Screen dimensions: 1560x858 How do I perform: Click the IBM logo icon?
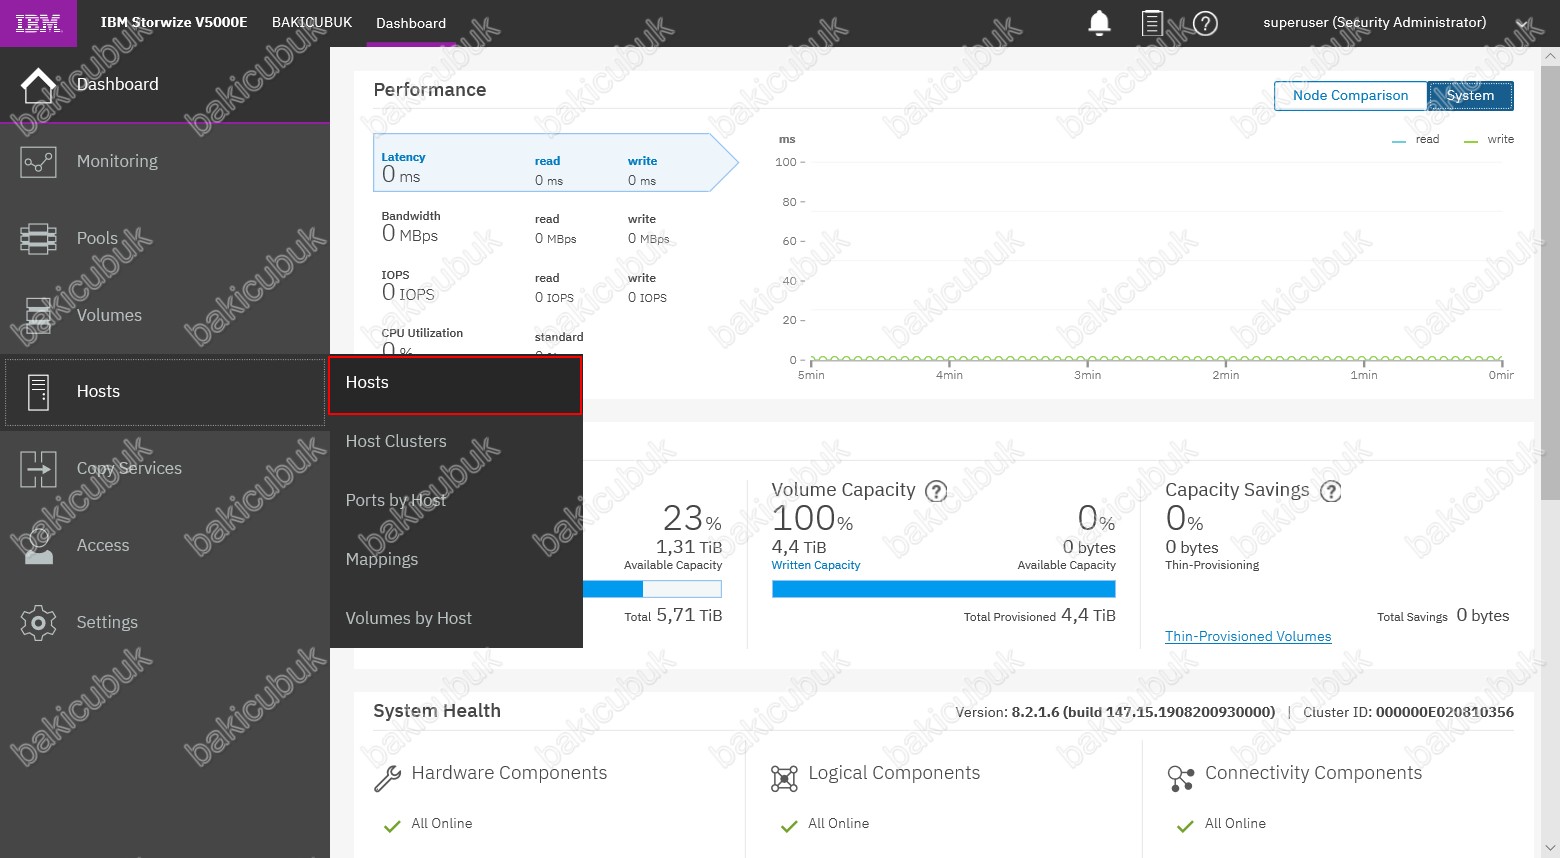[x=38, y=23]
